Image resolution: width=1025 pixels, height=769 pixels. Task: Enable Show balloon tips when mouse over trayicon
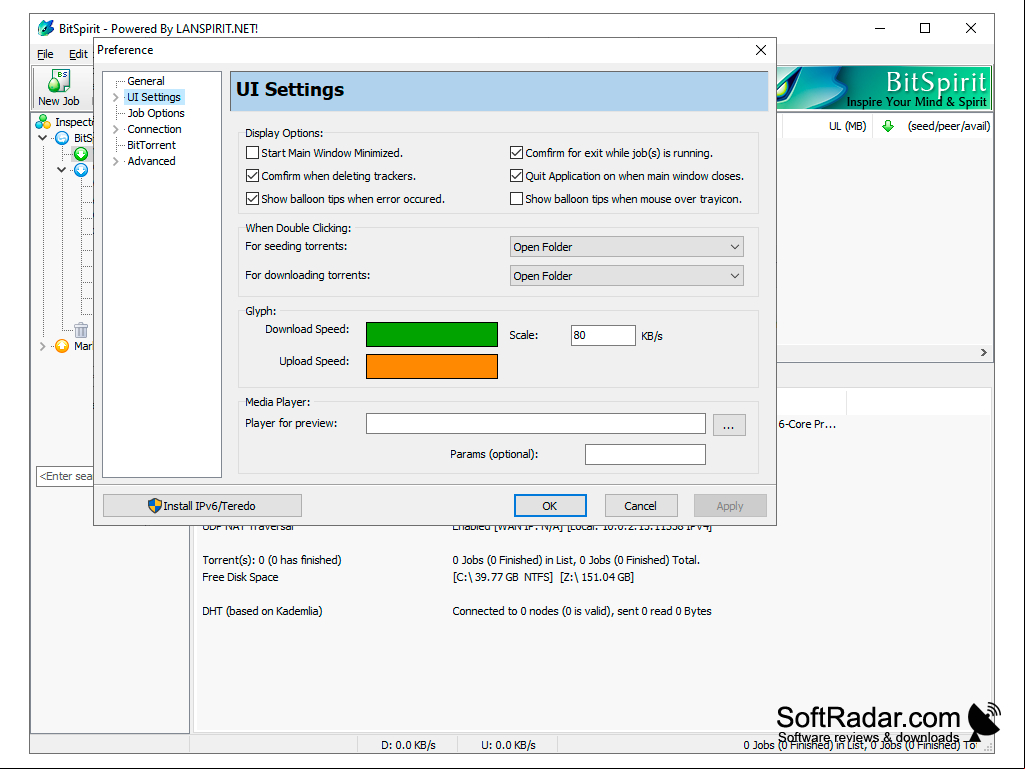tap(516, 199)
